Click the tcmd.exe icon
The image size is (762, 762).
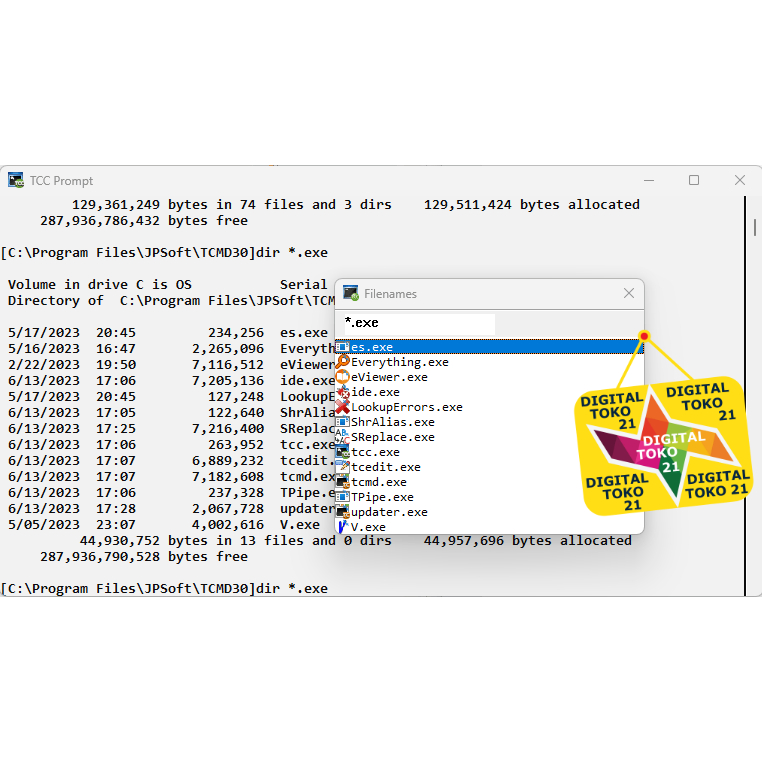(343, 482)
